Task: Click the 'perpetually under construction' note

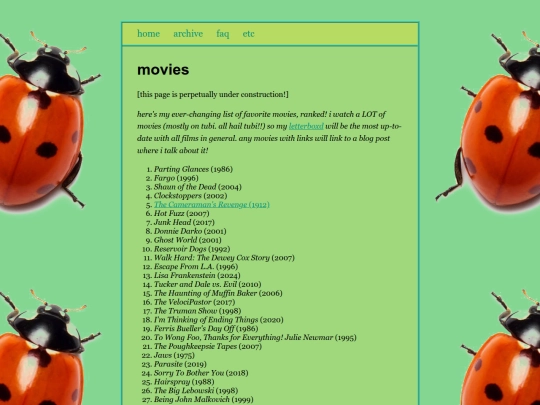Action: tap(212, 94)
